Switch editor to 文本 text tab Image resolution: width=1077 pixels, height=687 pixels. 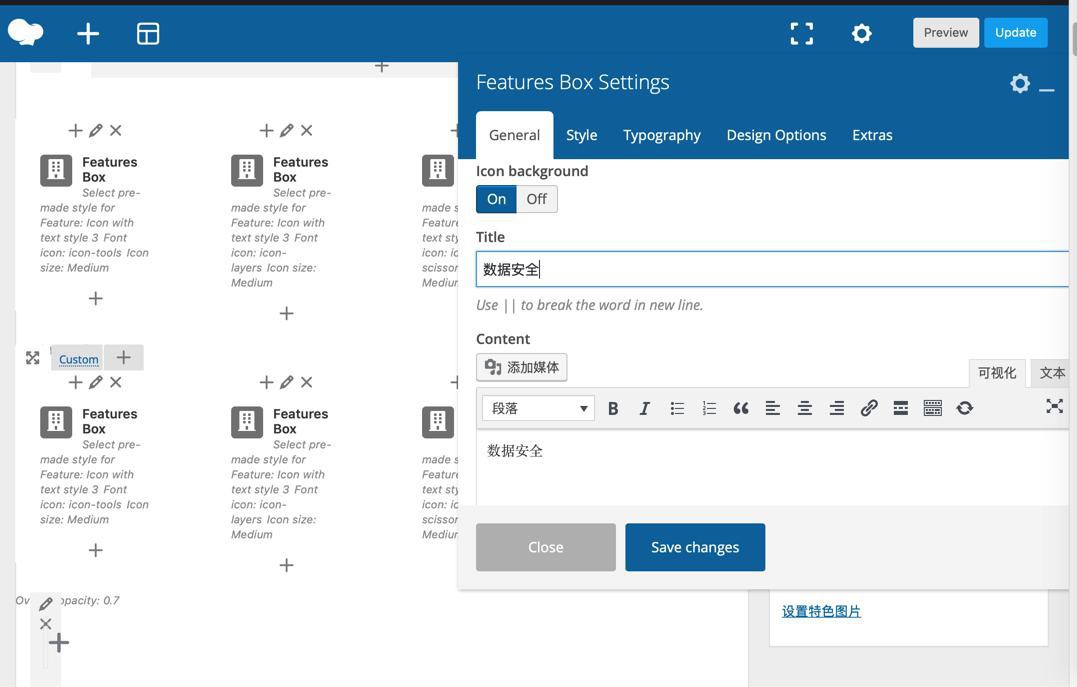[x=1052, y=373]
